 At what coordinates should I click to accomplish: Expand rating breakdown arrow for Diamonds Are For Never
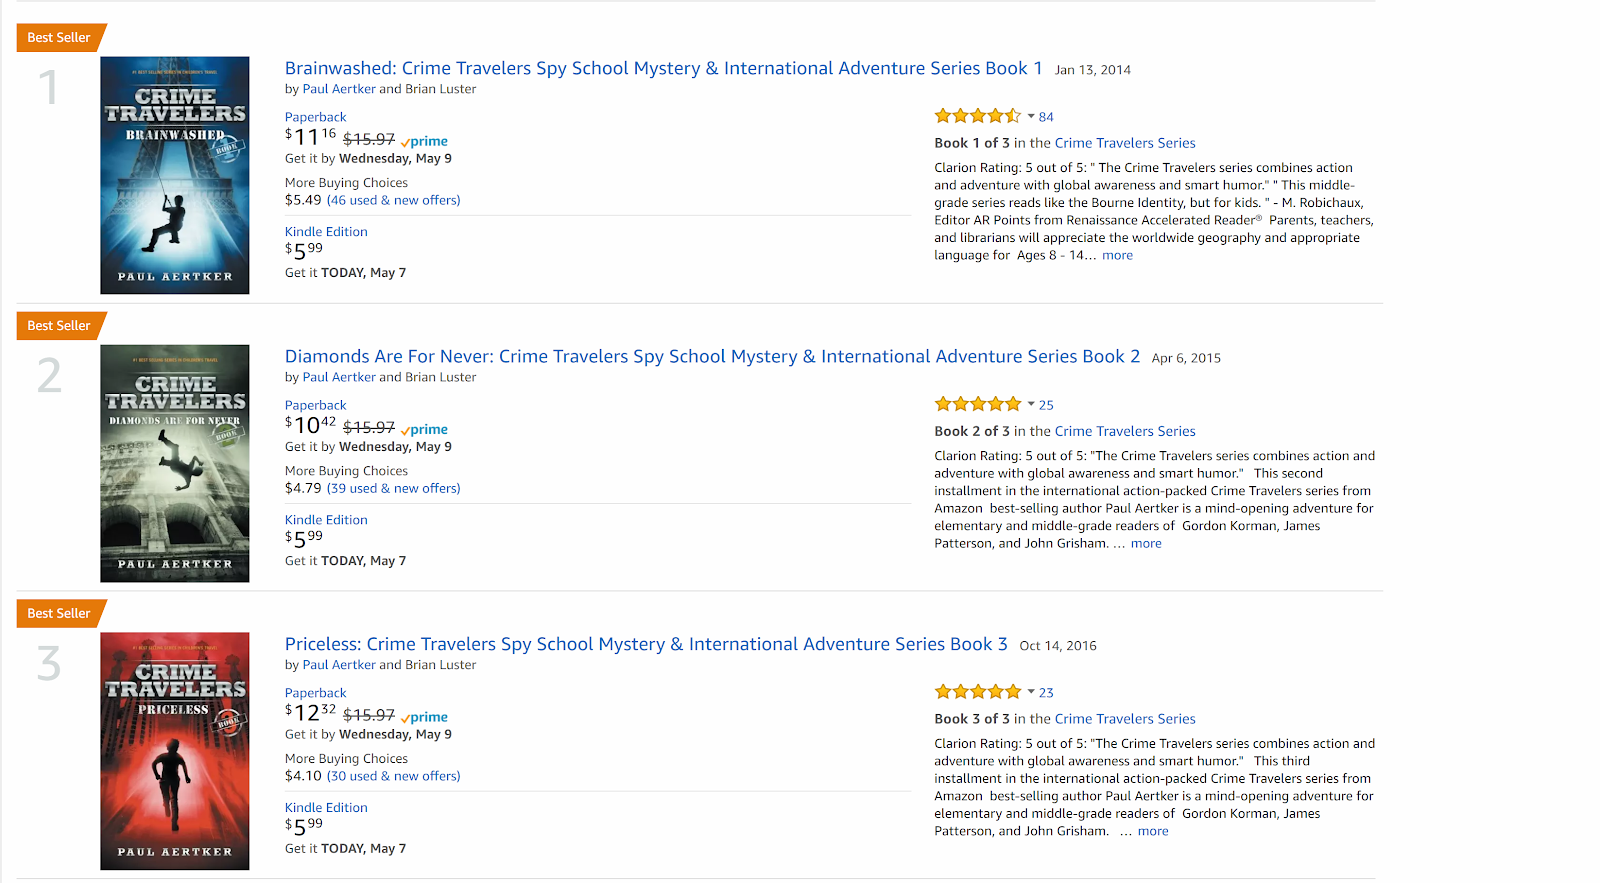click(1031, 404)
